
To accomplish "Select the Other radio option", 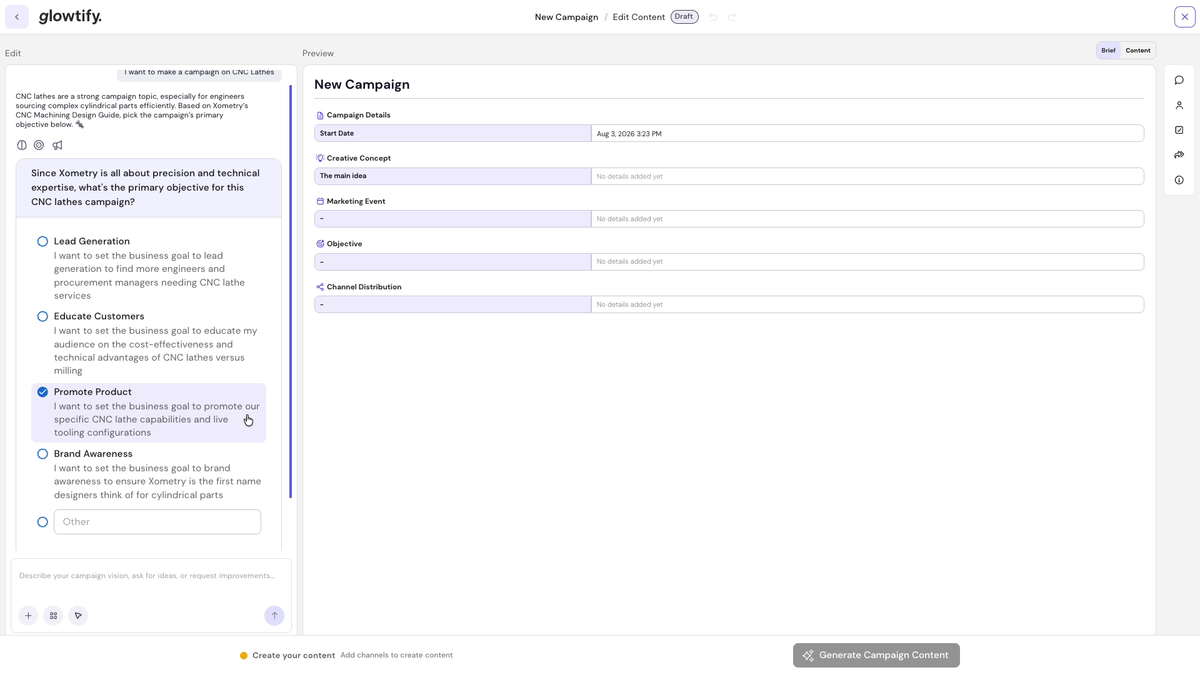I will 43,522.
